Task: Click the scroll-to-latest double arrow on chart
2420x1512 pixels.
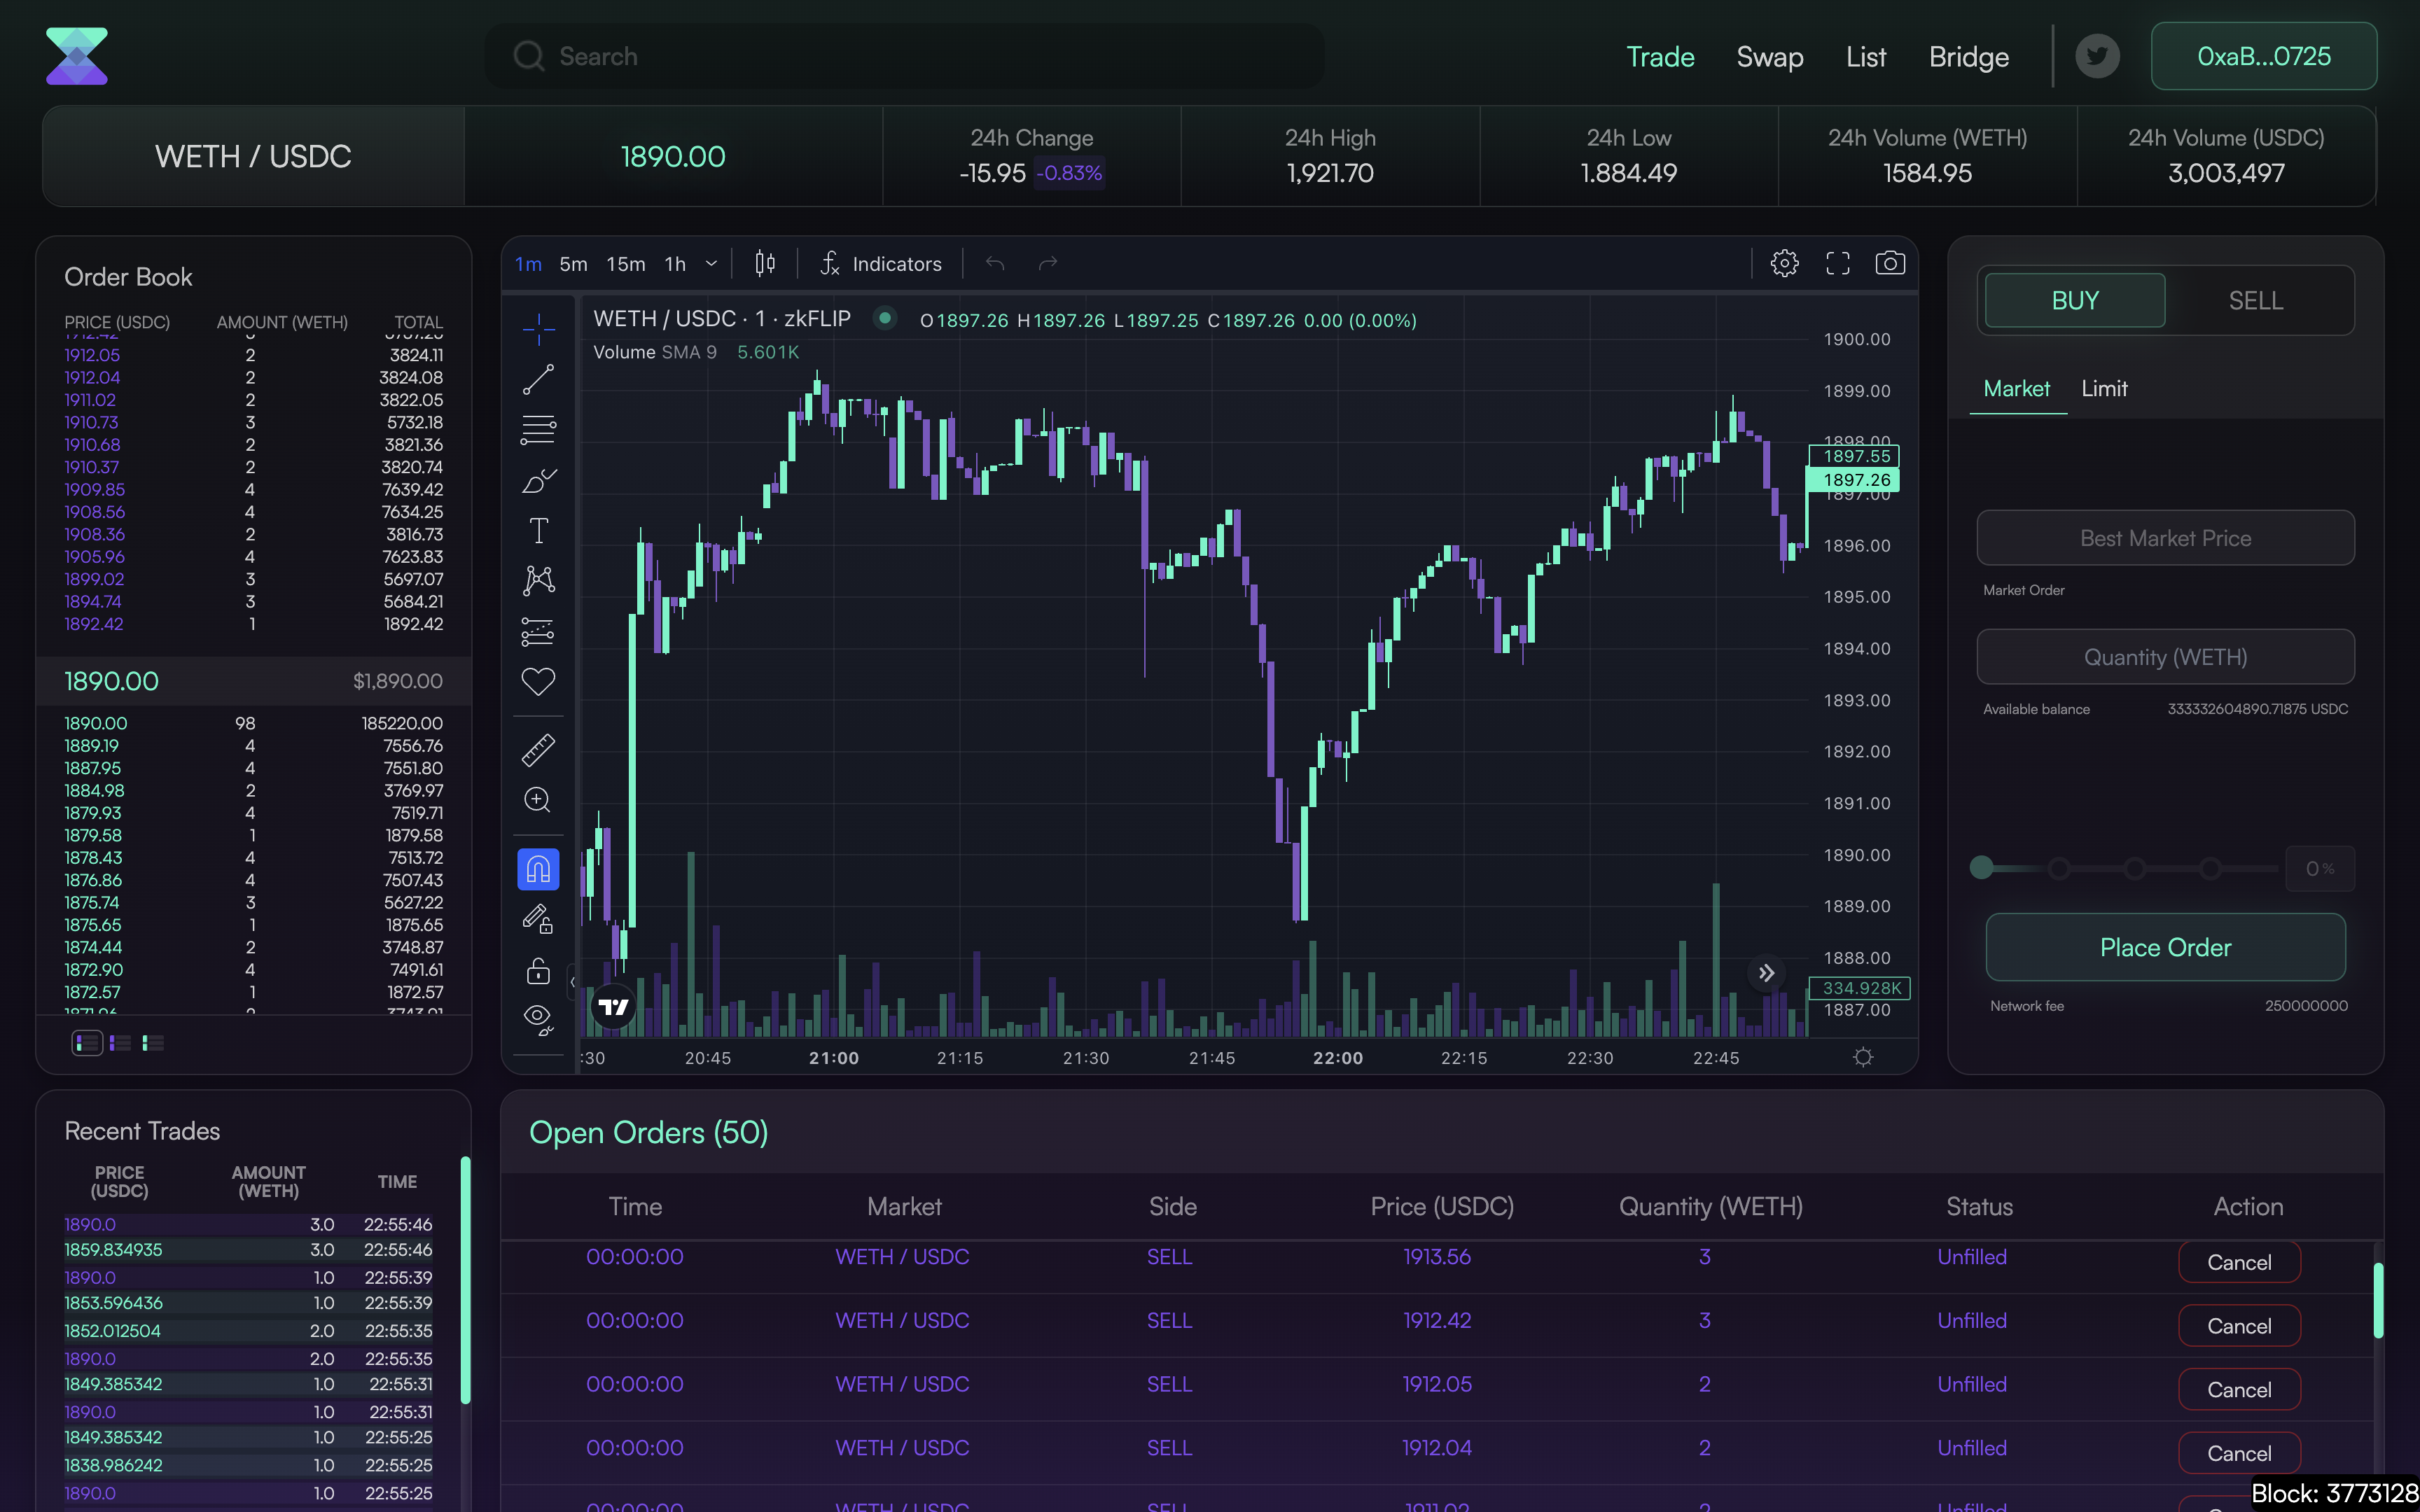Action: tap(1766, 973)
